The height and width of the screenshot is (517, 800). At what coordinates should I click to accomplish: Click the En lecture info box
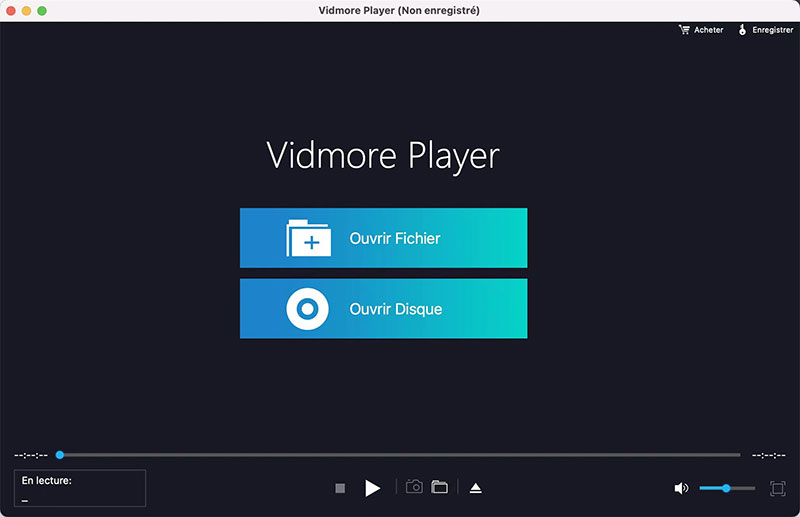pyautogui.click(x=80, y=488)
